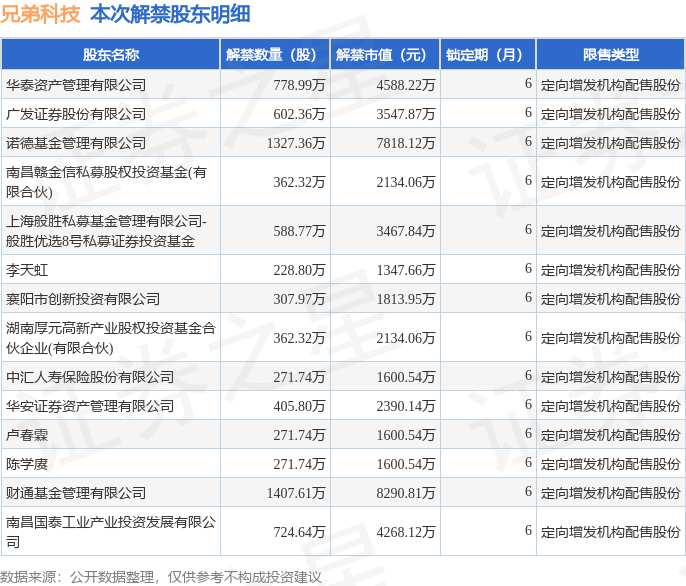Select 华安证券资产管理有限公司 entry

[x=89, y=406]
